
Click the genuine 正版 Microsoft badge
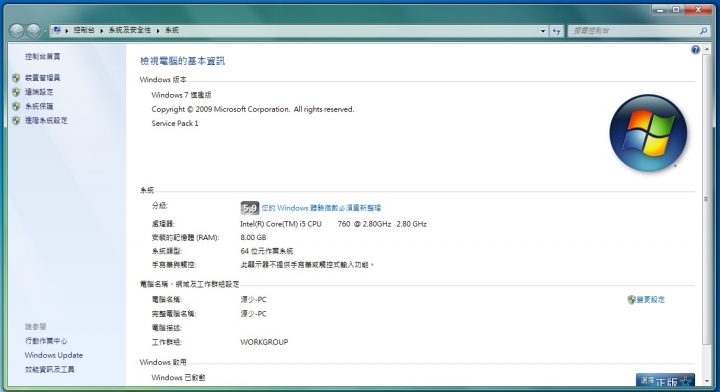coord(665,380)
